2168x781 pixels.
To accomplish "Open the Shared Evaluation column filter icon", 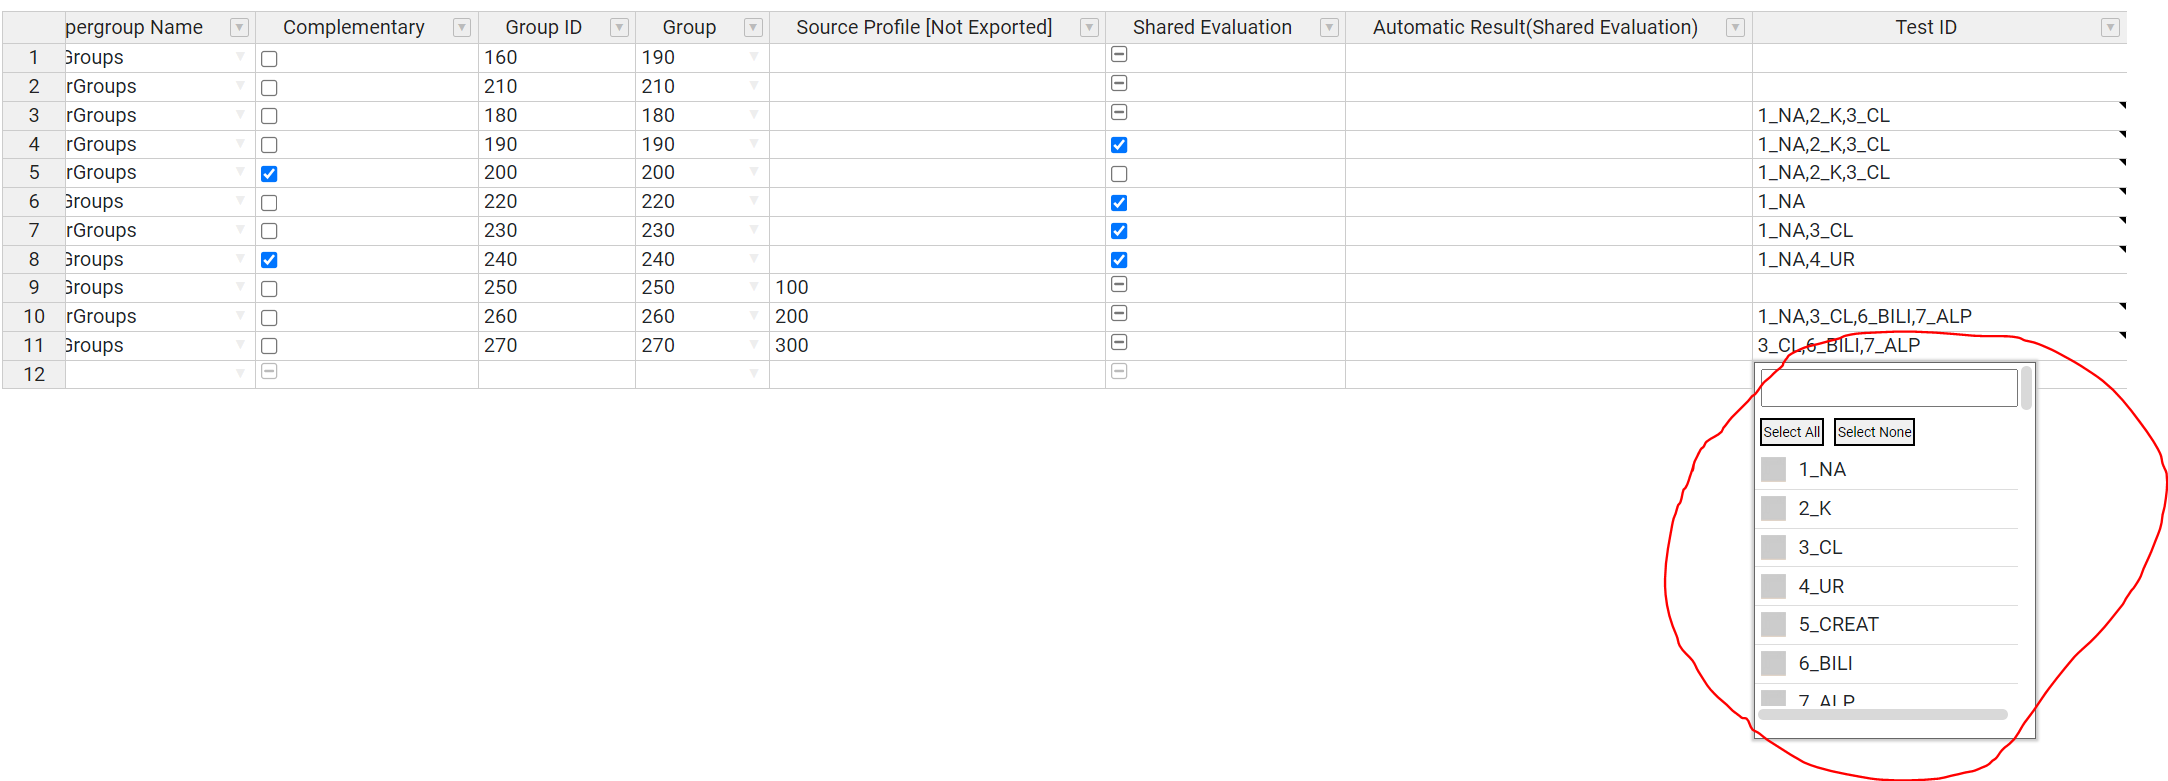I will coord(1329,28).
